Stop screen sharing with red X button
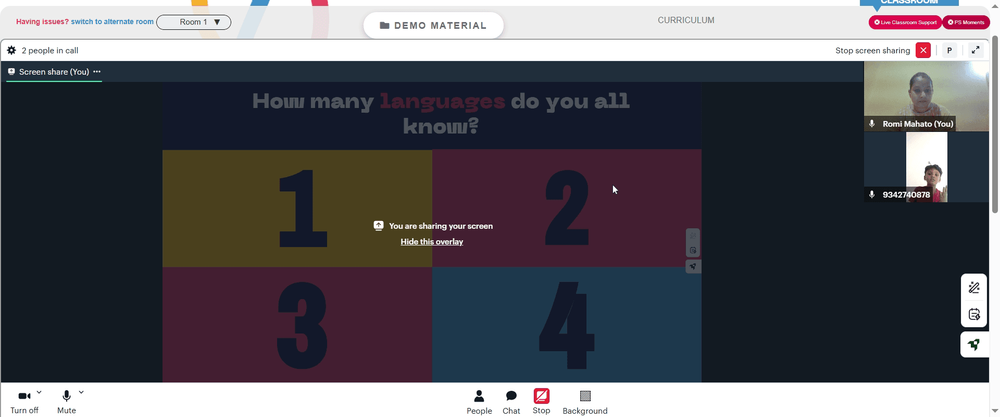 point(923,50)
